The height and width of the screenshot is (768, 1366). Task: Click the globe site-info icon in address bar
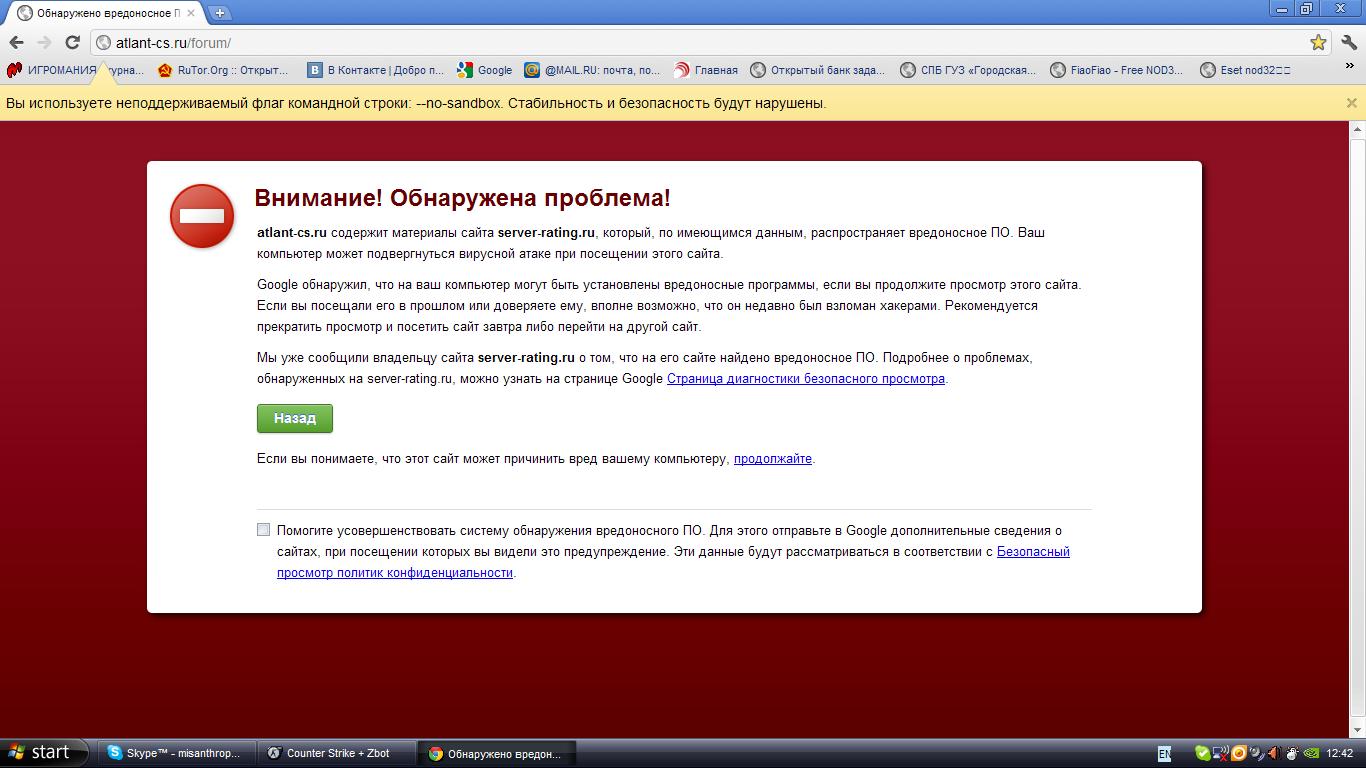(103, 43)
